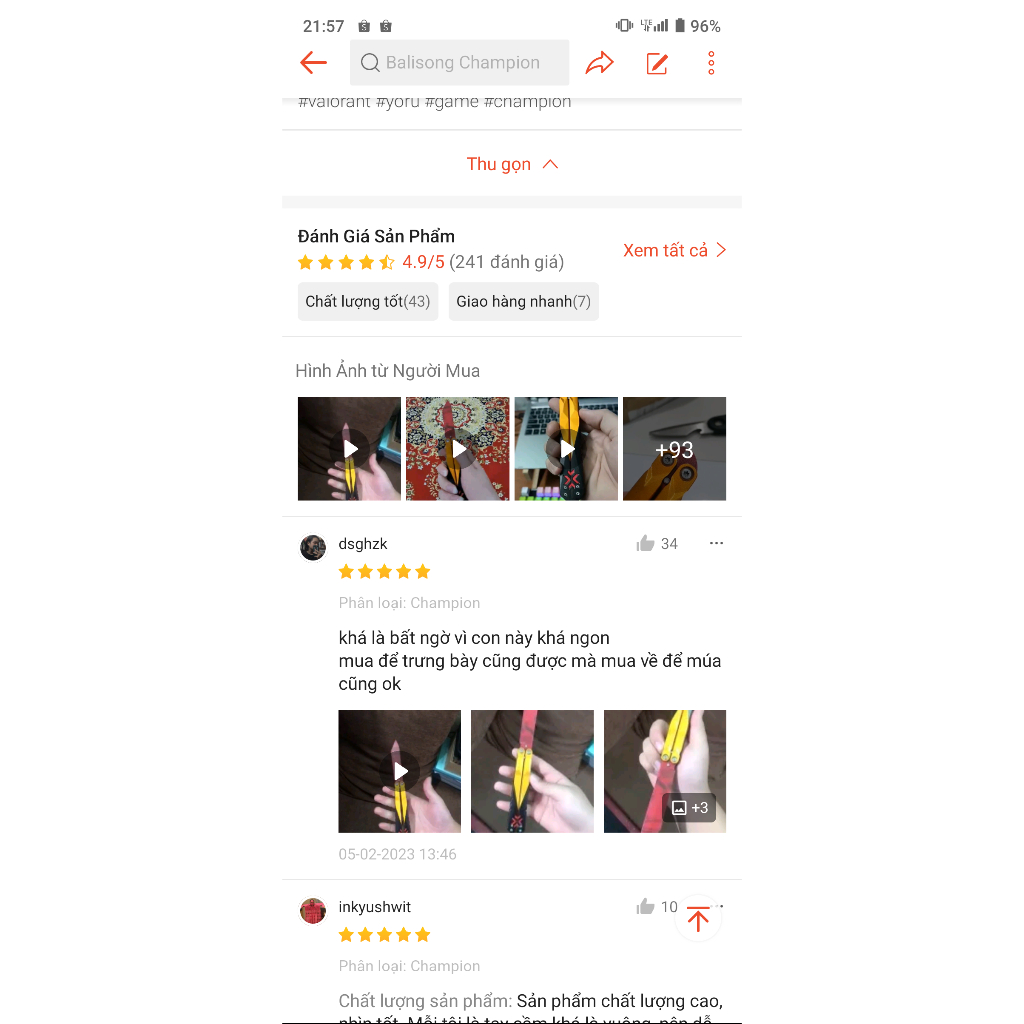Focus the Balisong Champion search field
The height and width of the screenshot is (1024, 1024).
point(459,63)
